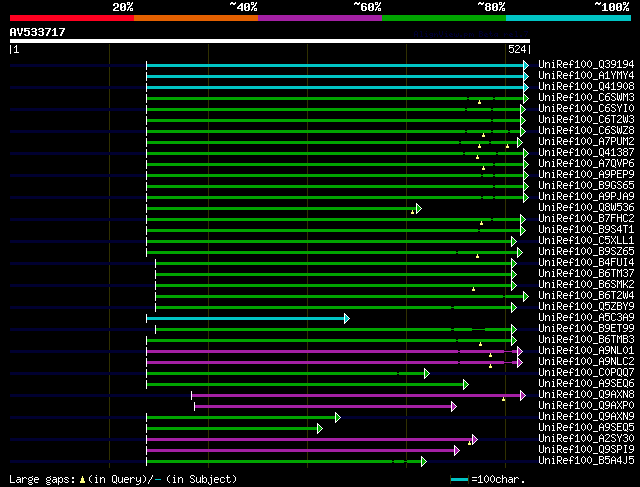This screenshot has width=640, height=487.
Task: Click the UniRef100_A9NL01 label
Action: tap(586, 351)
